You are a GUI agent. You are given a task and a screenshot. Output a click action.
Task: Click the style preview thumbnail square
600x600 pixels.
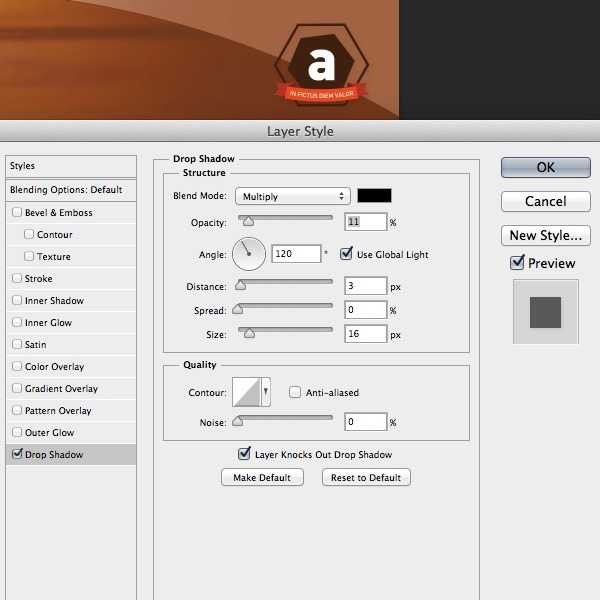545,311
